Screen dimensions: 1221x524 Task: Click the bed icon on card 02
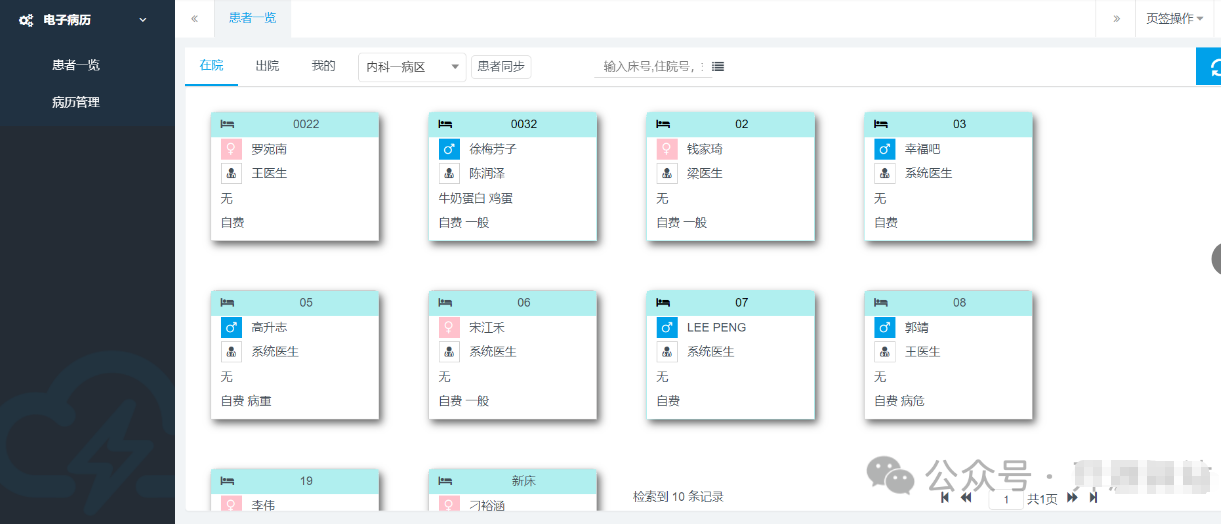tap(663, 124)
